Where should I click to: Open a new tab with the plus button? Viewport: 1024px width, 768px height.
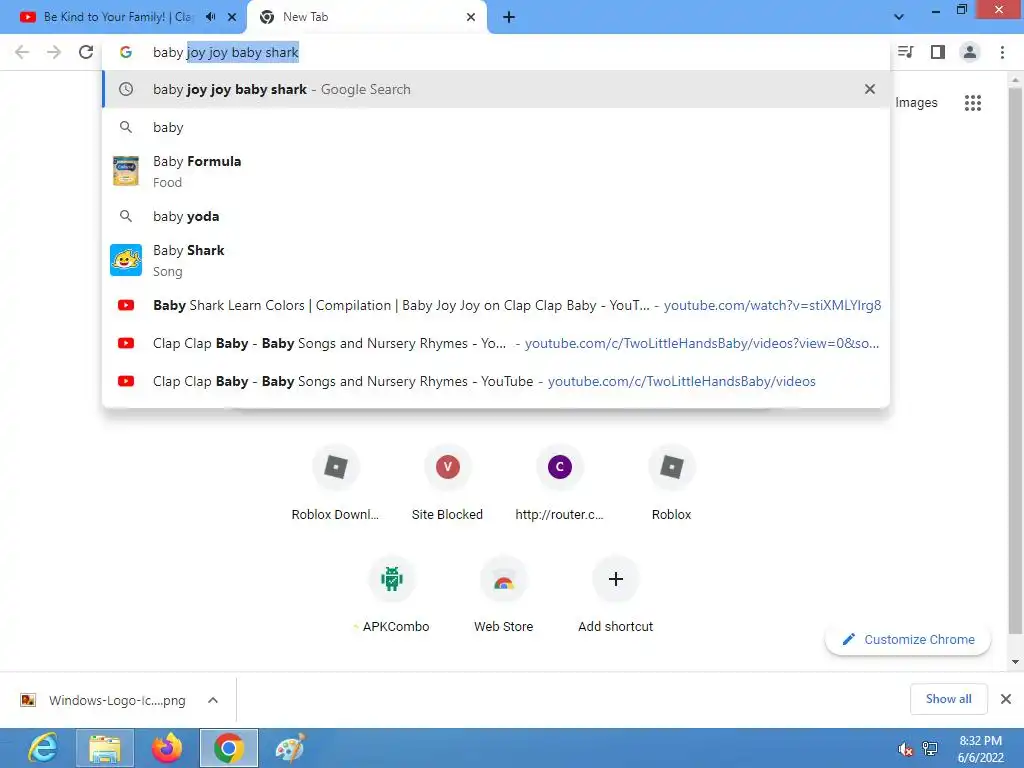pos(509,17)
